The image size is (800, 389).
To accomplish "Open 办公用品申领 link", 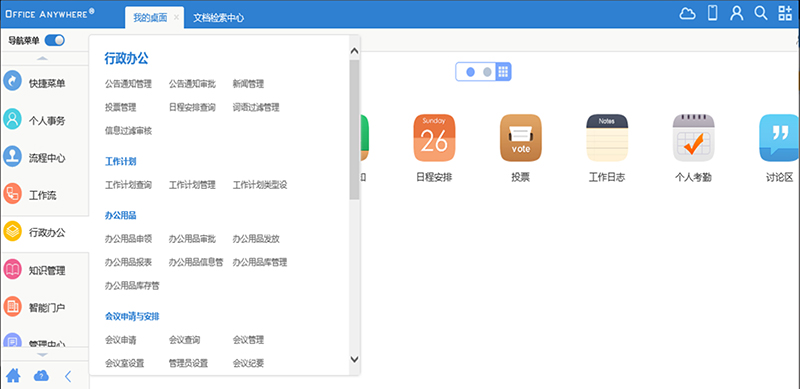I will tap(129, 238).
